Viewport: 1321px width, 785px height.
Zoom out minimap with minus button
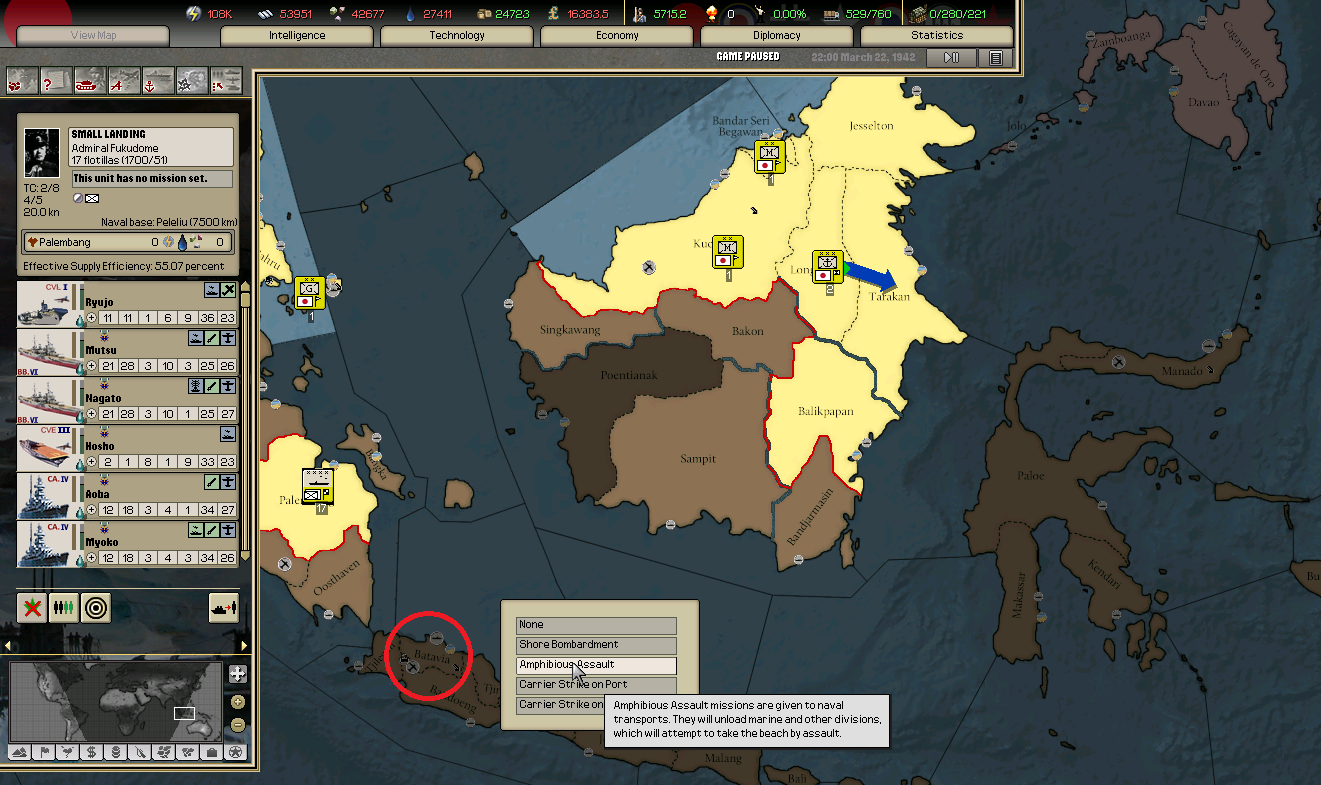point(237,725)
